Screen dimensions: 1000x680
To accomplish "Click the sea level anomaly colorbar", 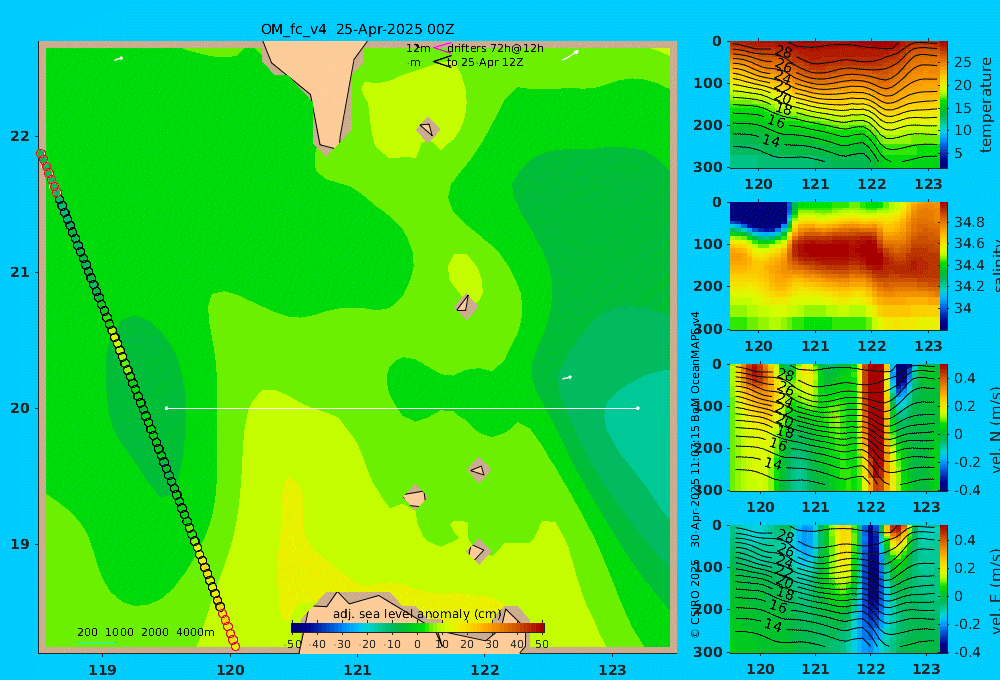I will 418,628.
